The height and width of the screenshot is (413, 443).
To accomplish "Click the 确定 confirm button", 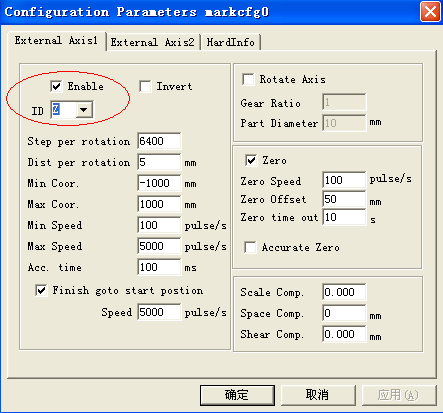I will tap(237, 395).
